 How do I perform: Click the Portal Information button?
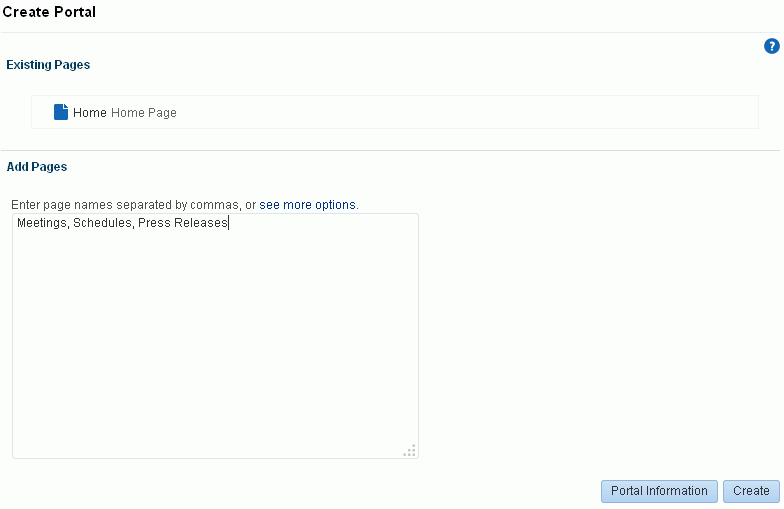659,491
